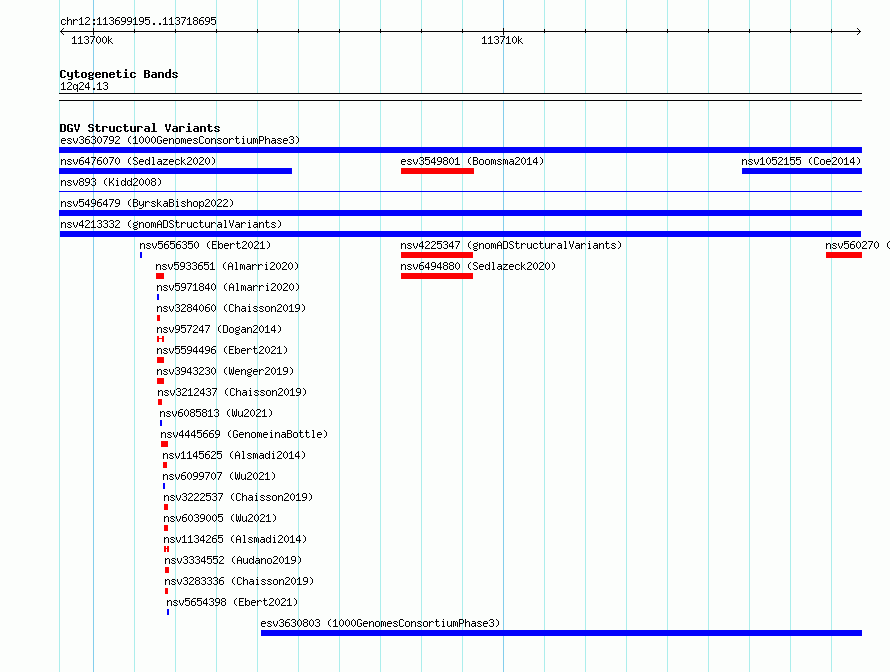The width and height of the screenshot is (890, 672).
Task: Click nsv3212437 Chaisson2019 label
Action: [x=232, y=392]
